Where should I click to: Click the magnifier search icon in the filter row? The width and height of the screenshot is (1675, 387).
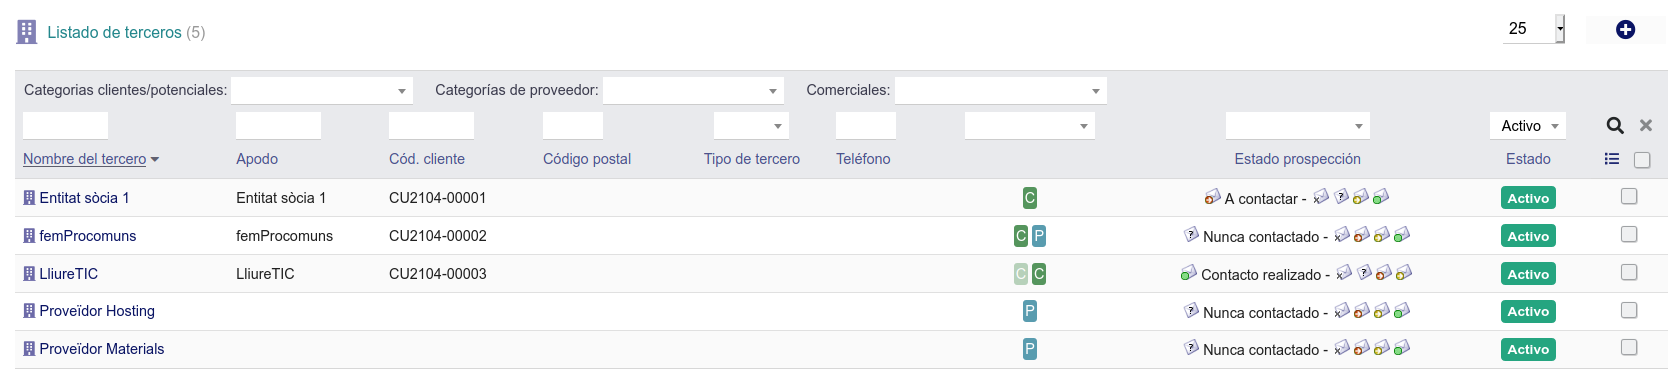(x=1615, y=126)
